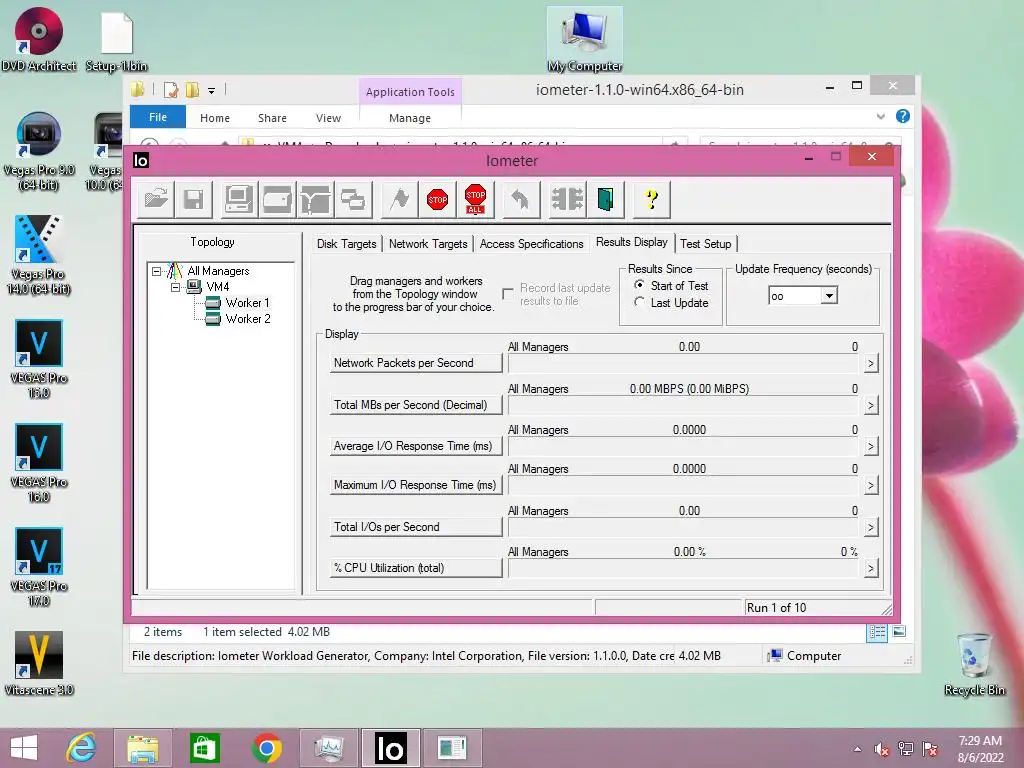Open Manage tab under Application Tools
This screenshot has height=768, width=1024.
pyautogui.click(x=409, y=118)
